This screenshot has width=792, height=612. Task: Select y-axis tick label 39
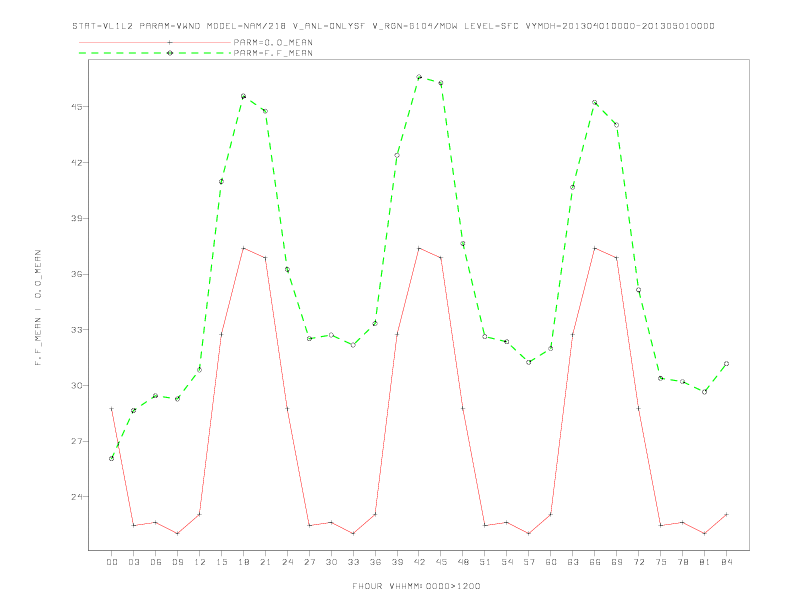click(x=77, y=218)
